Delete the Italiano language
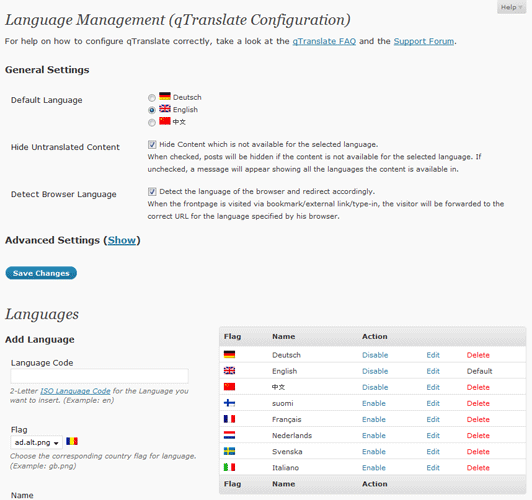This screenshot has width=532, height=500. click(x=478, y=468)
